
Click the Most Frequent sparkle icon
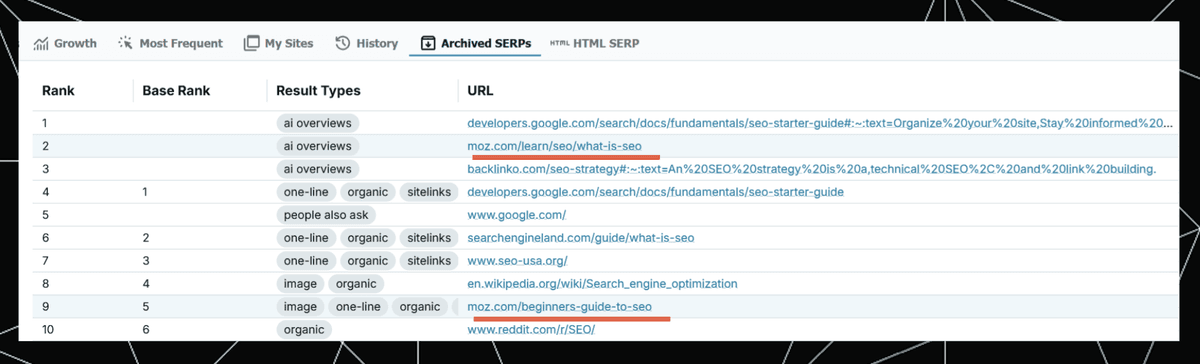coord(125,44)
